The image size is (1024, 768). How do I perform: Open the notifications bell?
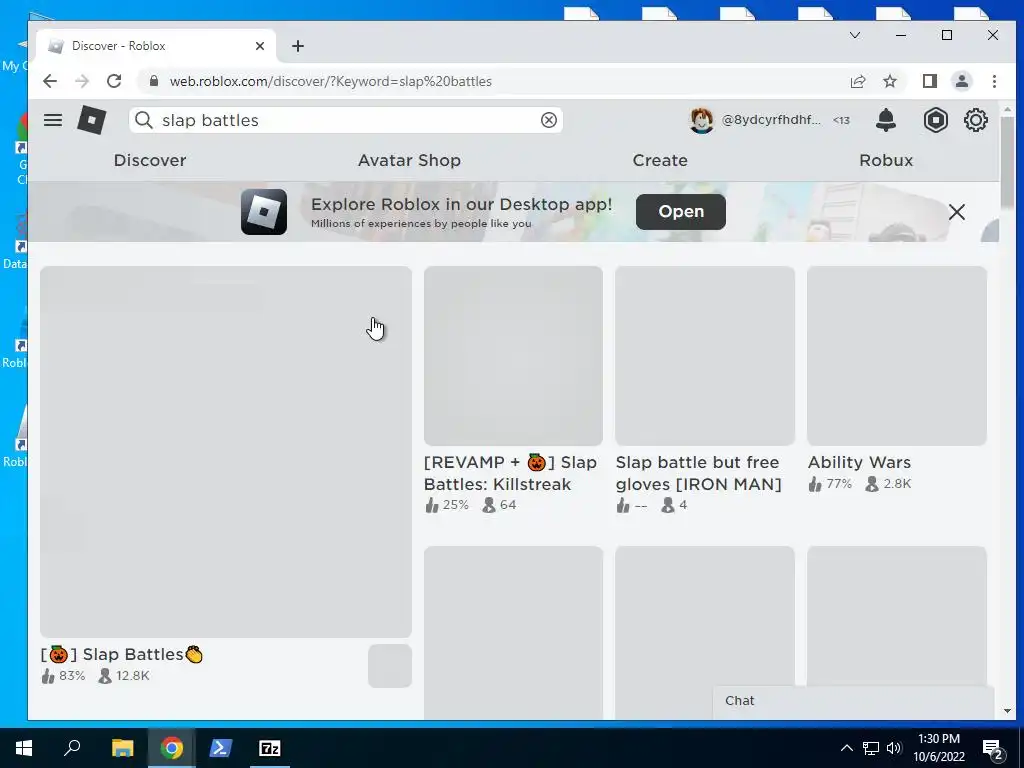tap(886, 120)
